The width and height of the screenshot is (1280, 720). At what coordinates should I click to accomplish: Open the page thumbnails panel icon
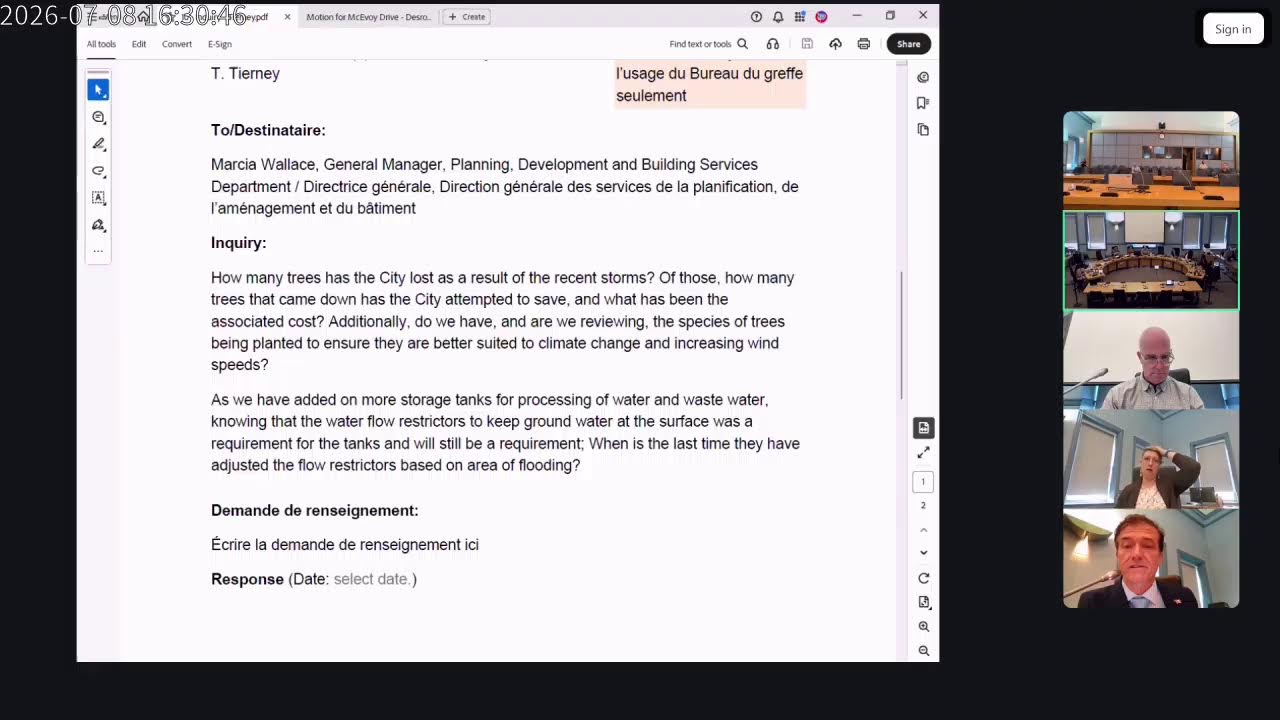923,129
